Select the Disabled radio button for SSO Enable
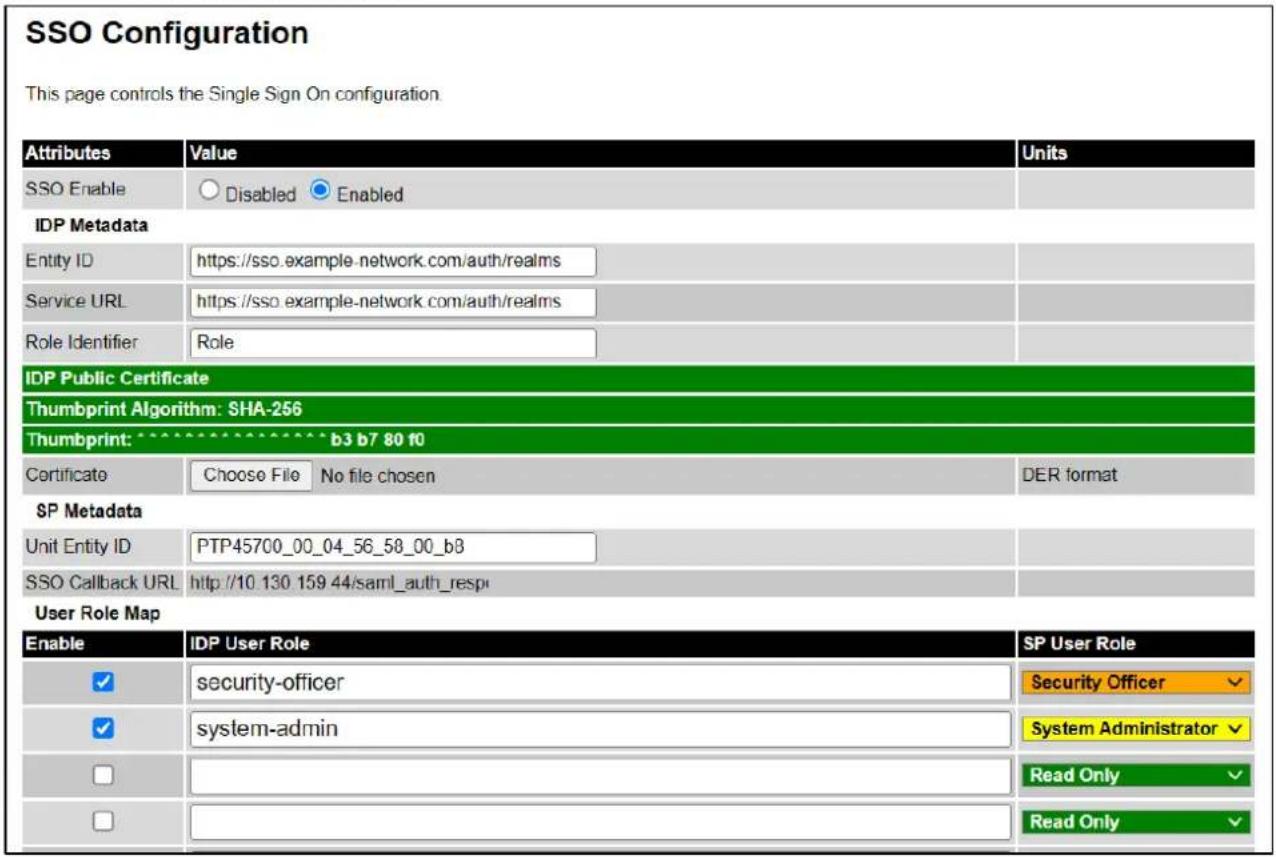Viewport: 1276px width, 857px height. 210,192
